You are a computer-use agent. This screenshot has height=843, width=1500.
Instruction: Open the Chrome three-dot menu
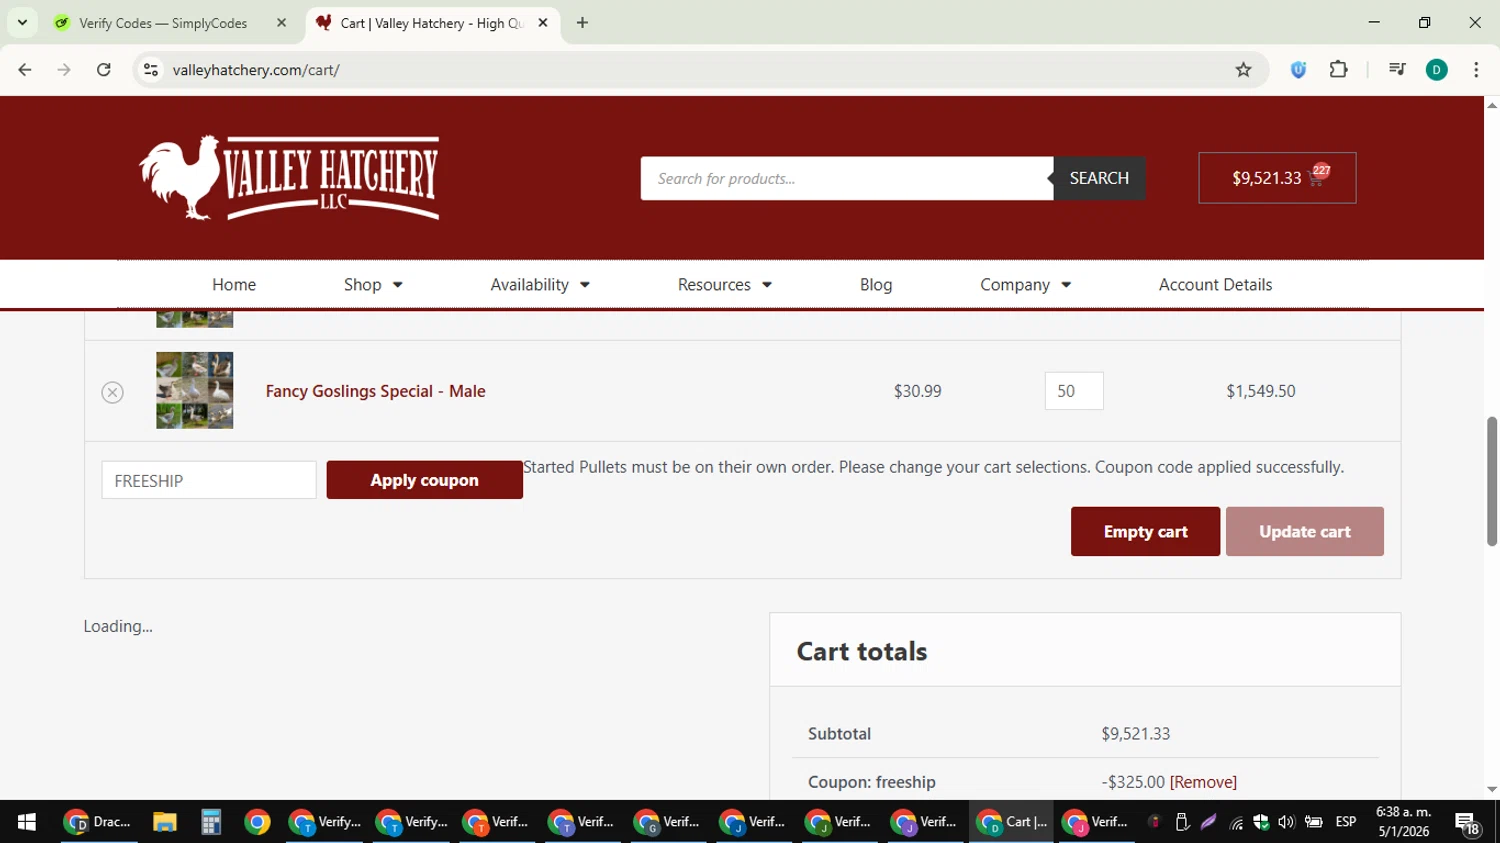point(1476,70)
